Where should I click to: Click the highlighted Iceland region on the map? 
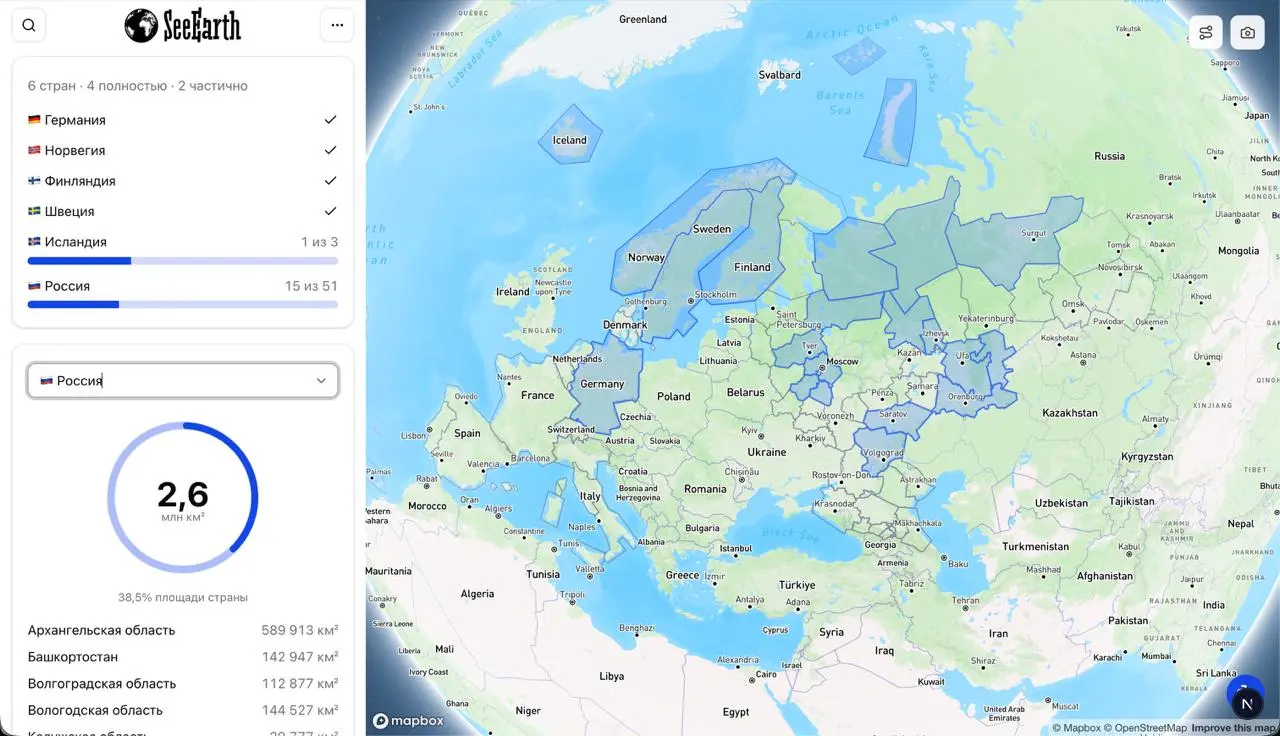pyautogui.click(x=570, y=135)
